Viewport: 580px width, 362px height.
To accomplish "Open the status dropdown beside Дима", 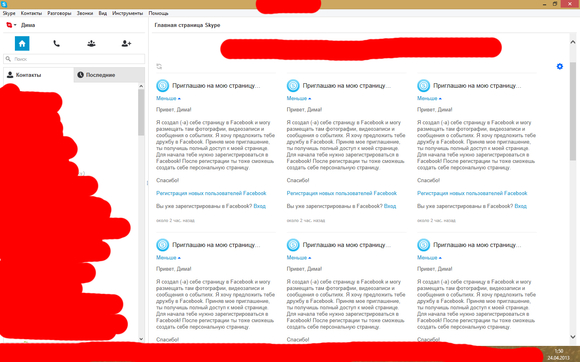I will (x=11, y=25).
